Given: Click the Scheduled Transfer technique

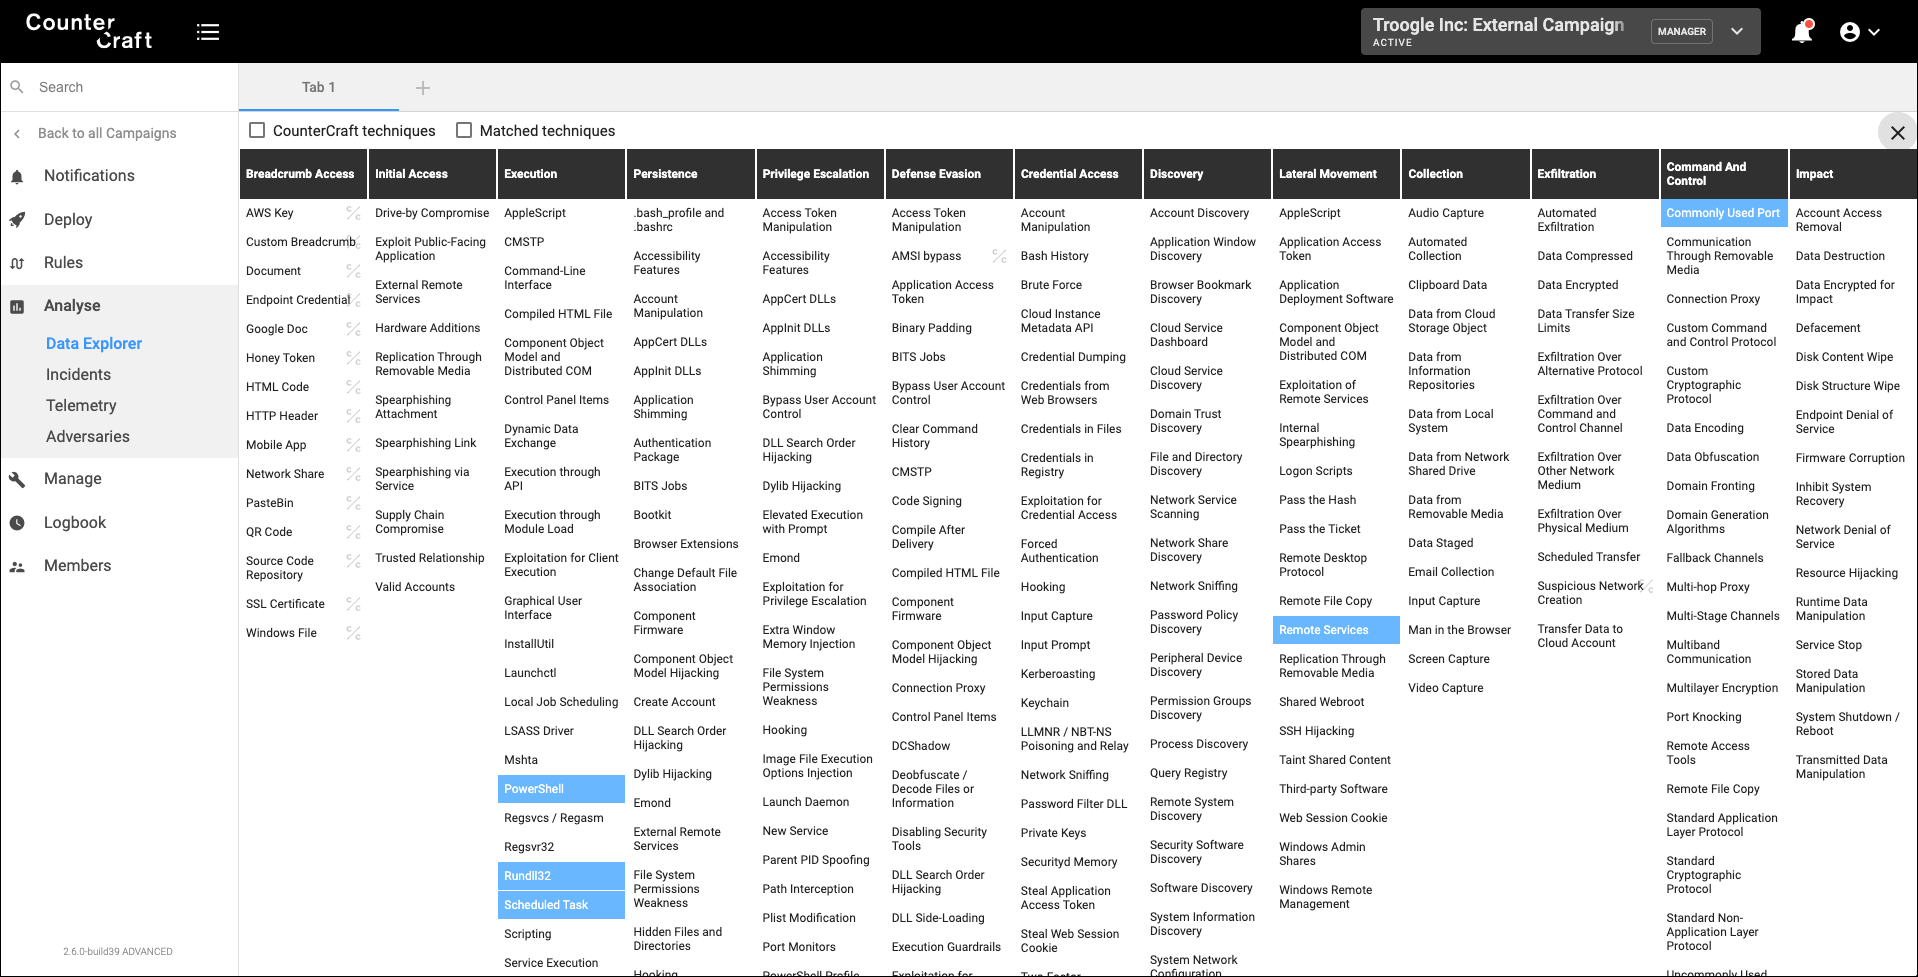Looking at the screenshot, I should pos(1589,557).
